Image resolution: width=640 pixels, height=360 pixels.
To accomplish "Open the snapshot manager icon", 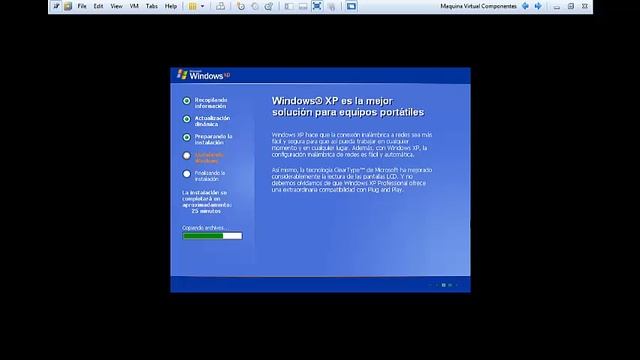I will coord(269,6).
